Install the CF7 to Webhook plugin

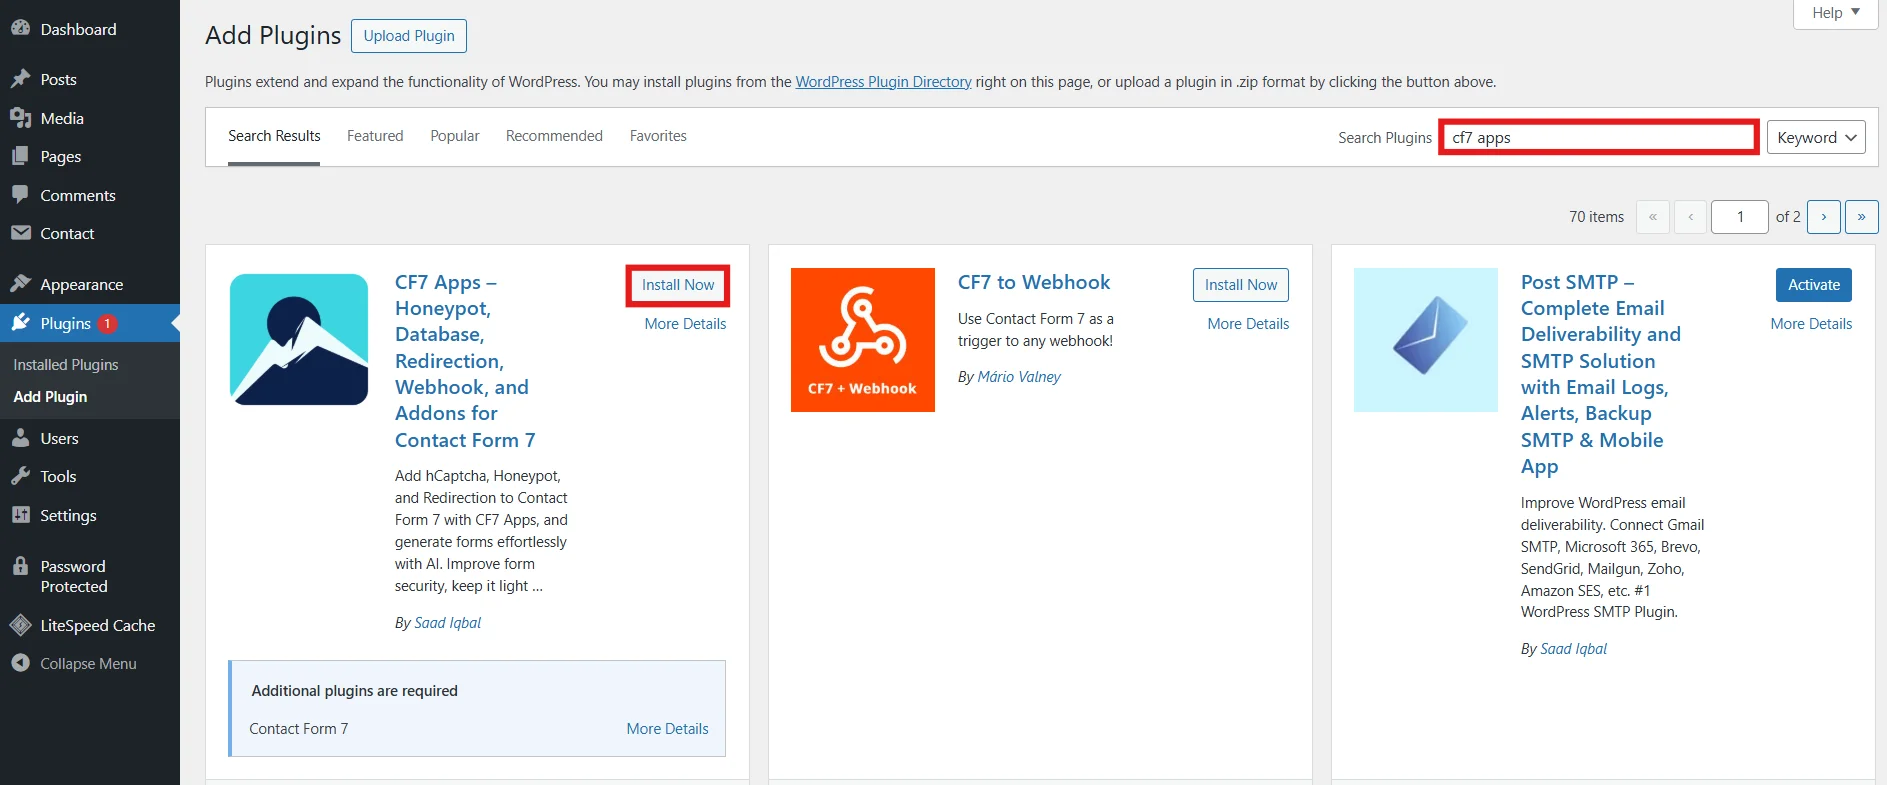coord(1241,285)
